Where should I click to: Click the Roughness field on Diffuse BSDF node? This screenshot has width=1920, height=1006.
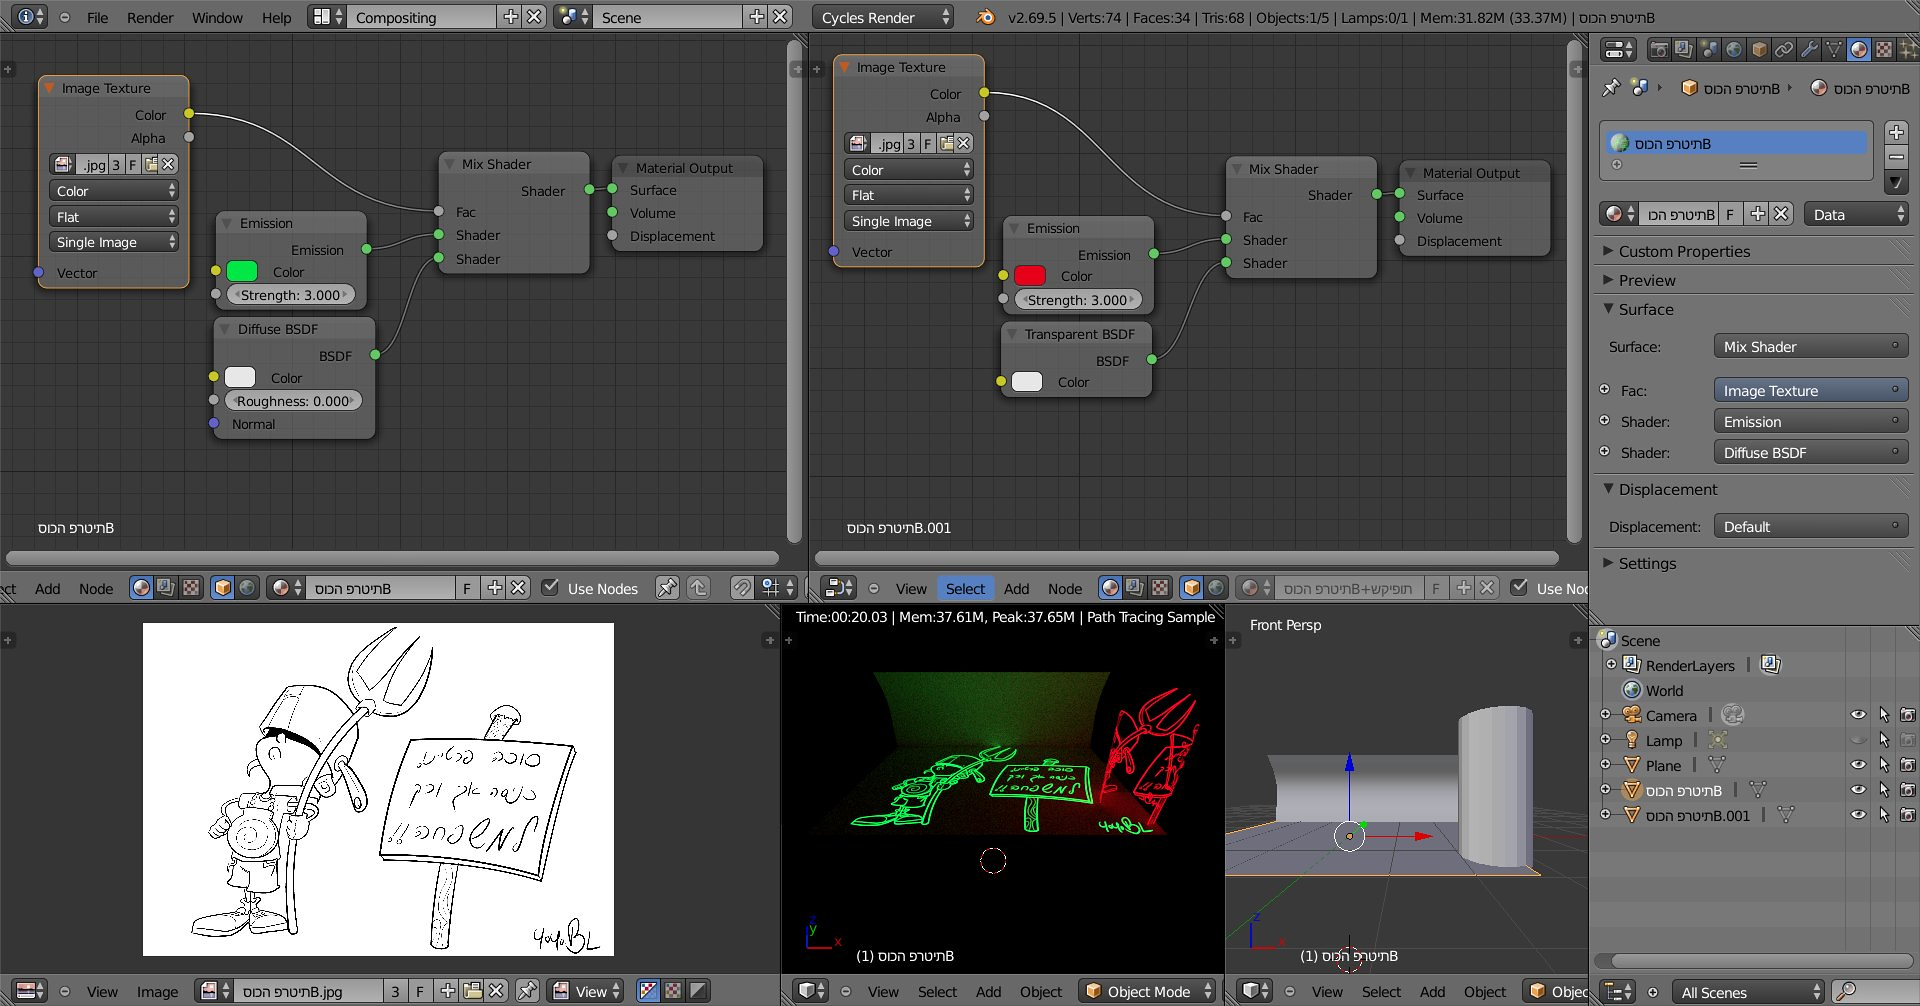pyautogui.click(x=293, y=401)
